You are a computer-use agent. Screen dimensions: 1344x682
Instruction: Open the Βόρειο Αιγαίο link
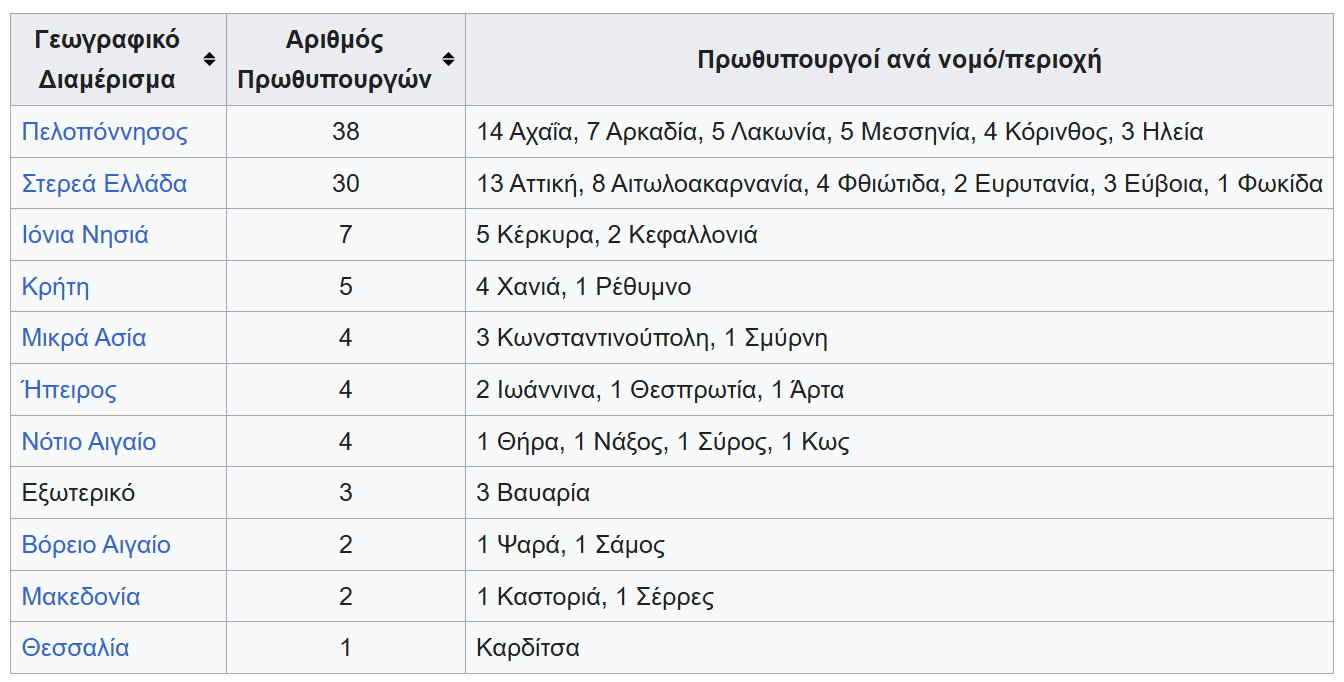click(x=96, y=545)
